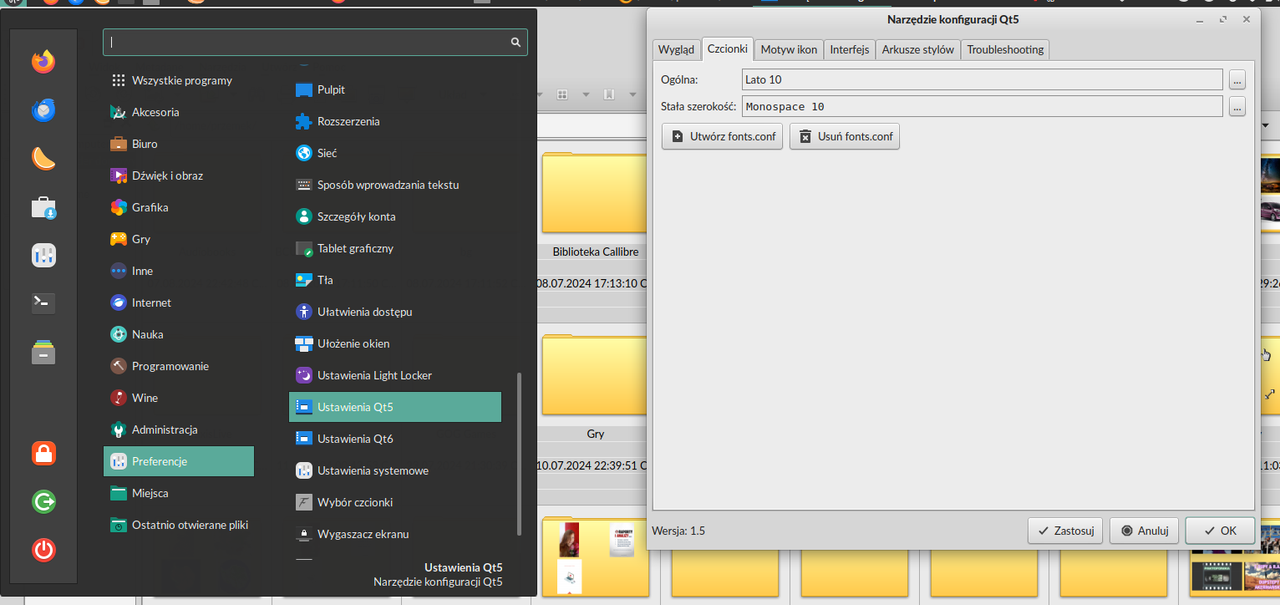Click the Ustawienia Light Locker icon
Screen dimensions: 1280x605
click(304, 375)
